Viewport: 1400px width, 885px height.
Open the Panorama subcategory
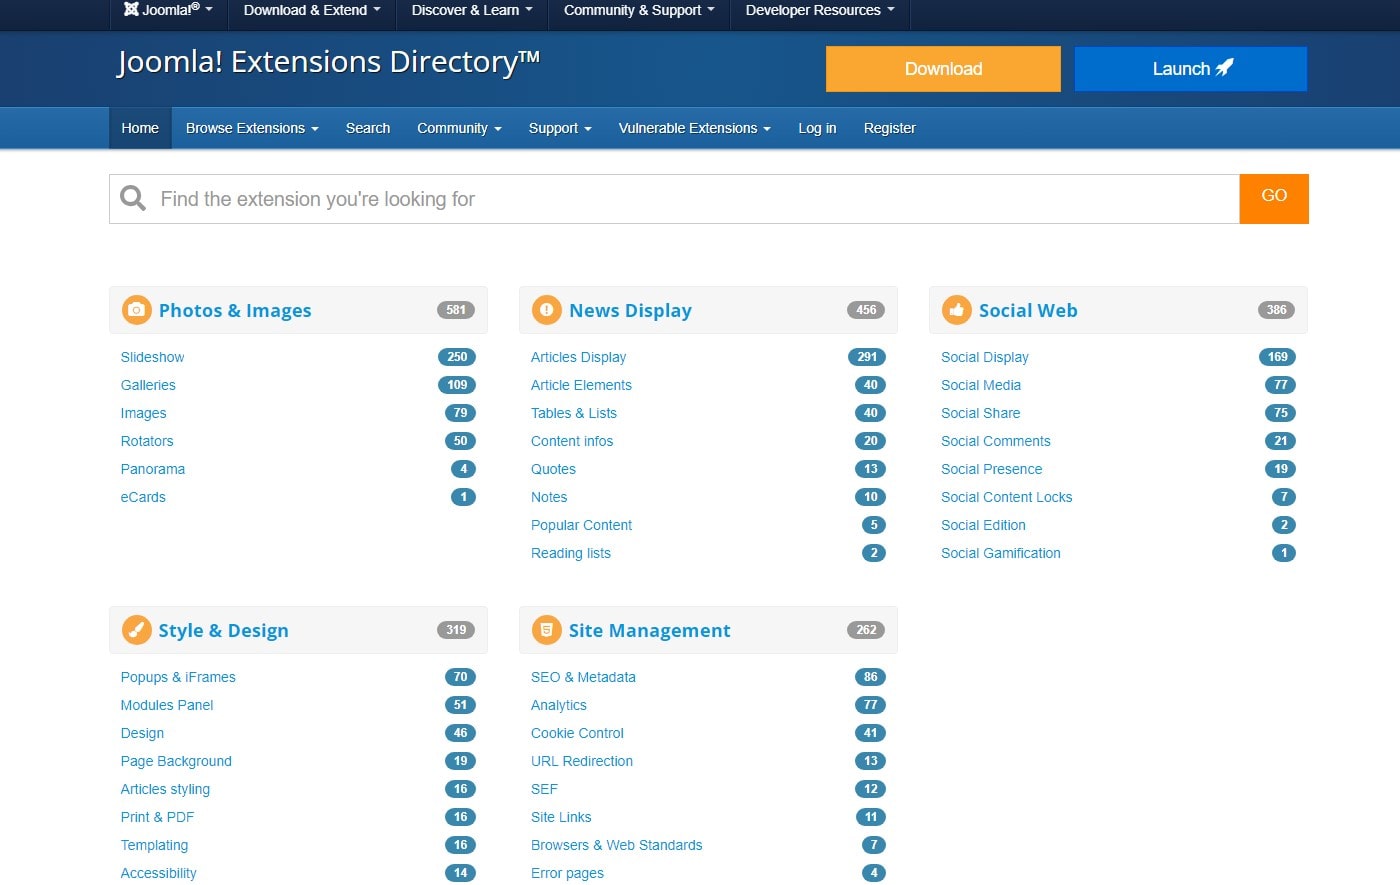[x=153, y=469]
